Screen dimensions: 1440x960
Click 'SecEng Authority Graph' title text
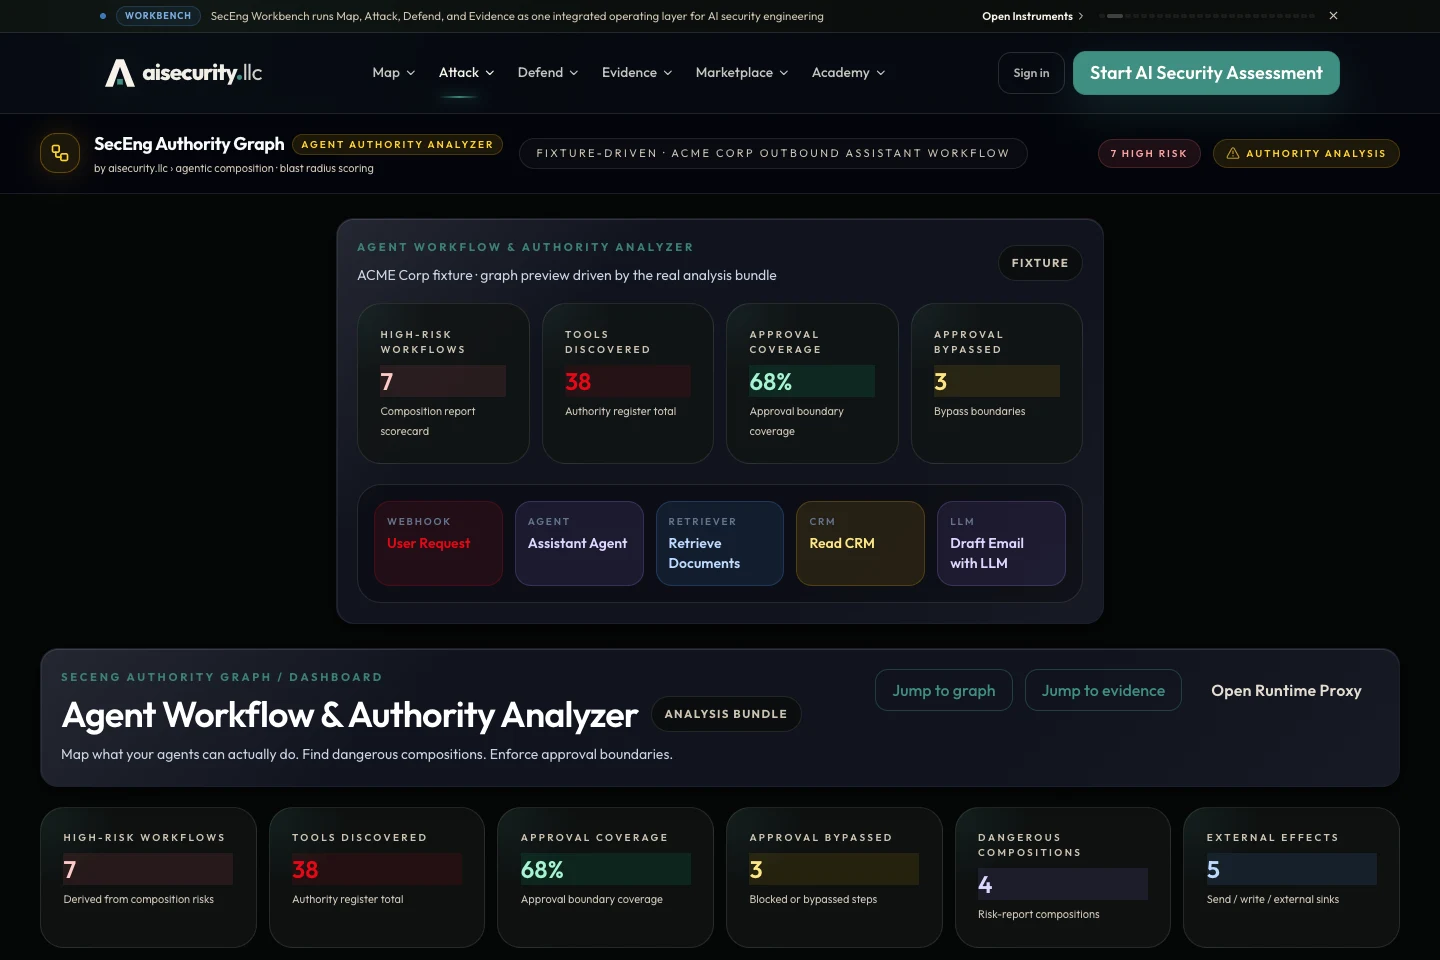189,144
